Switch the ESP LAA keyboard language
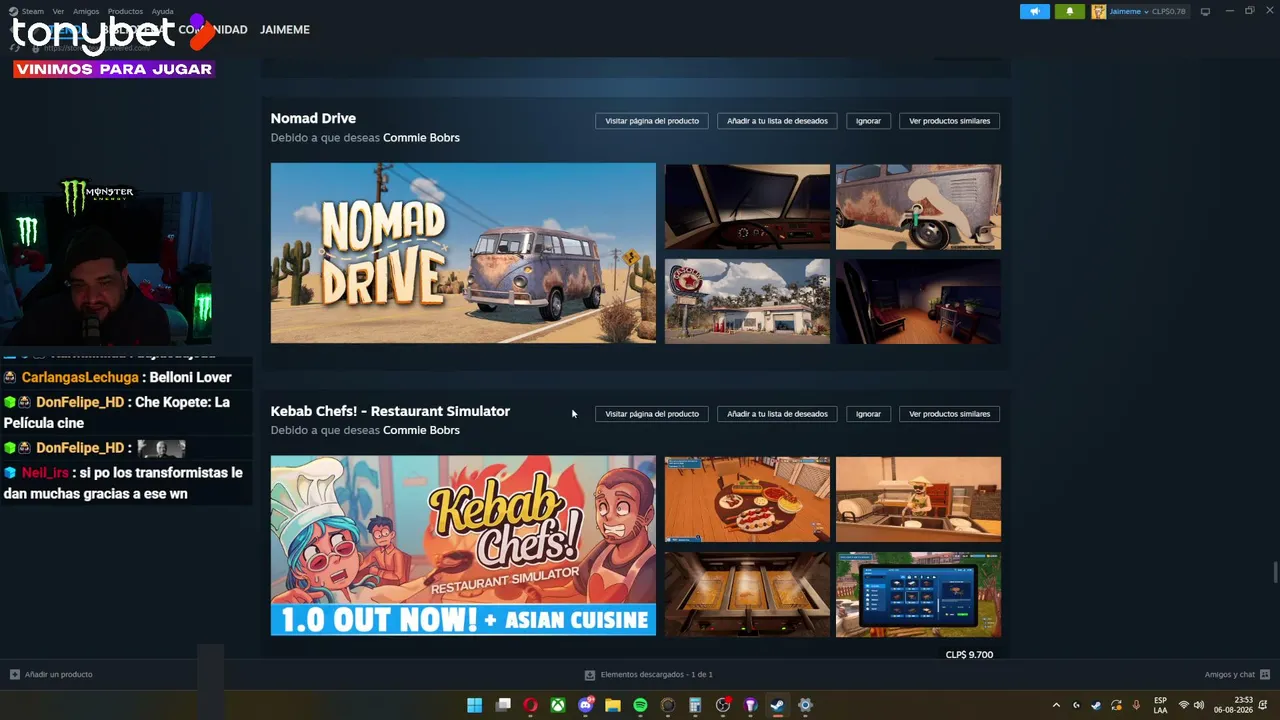 pyautogui.click(x=1160, y=705)
